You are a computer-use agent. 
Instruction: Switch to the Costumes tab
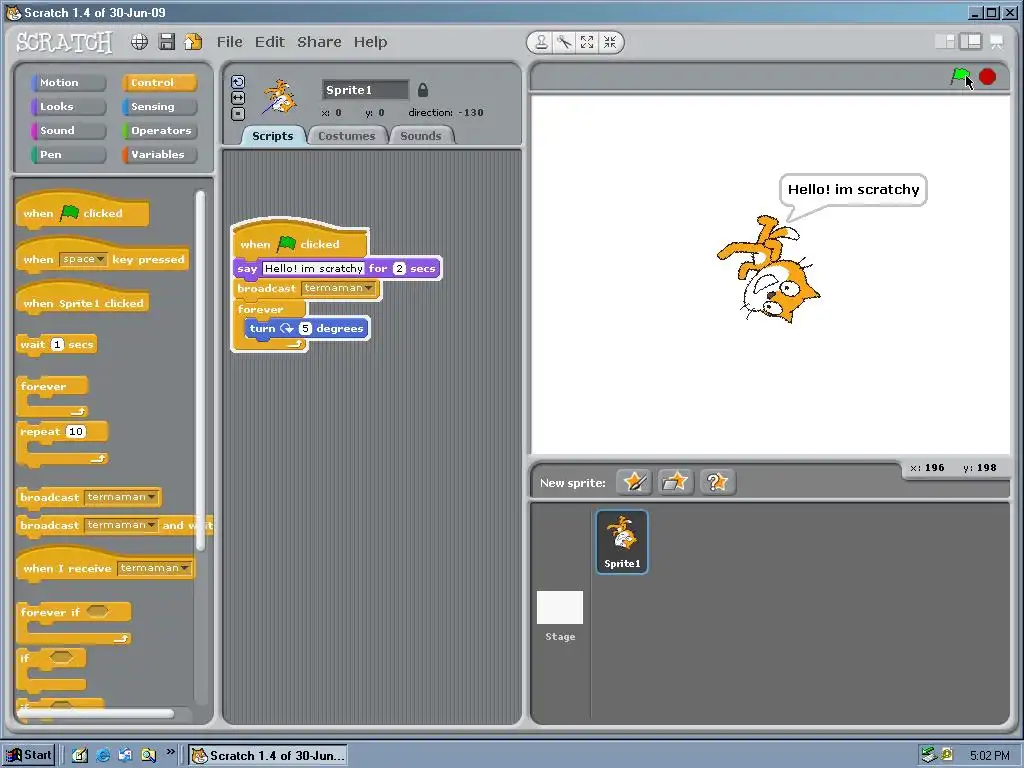click(347, 136)
